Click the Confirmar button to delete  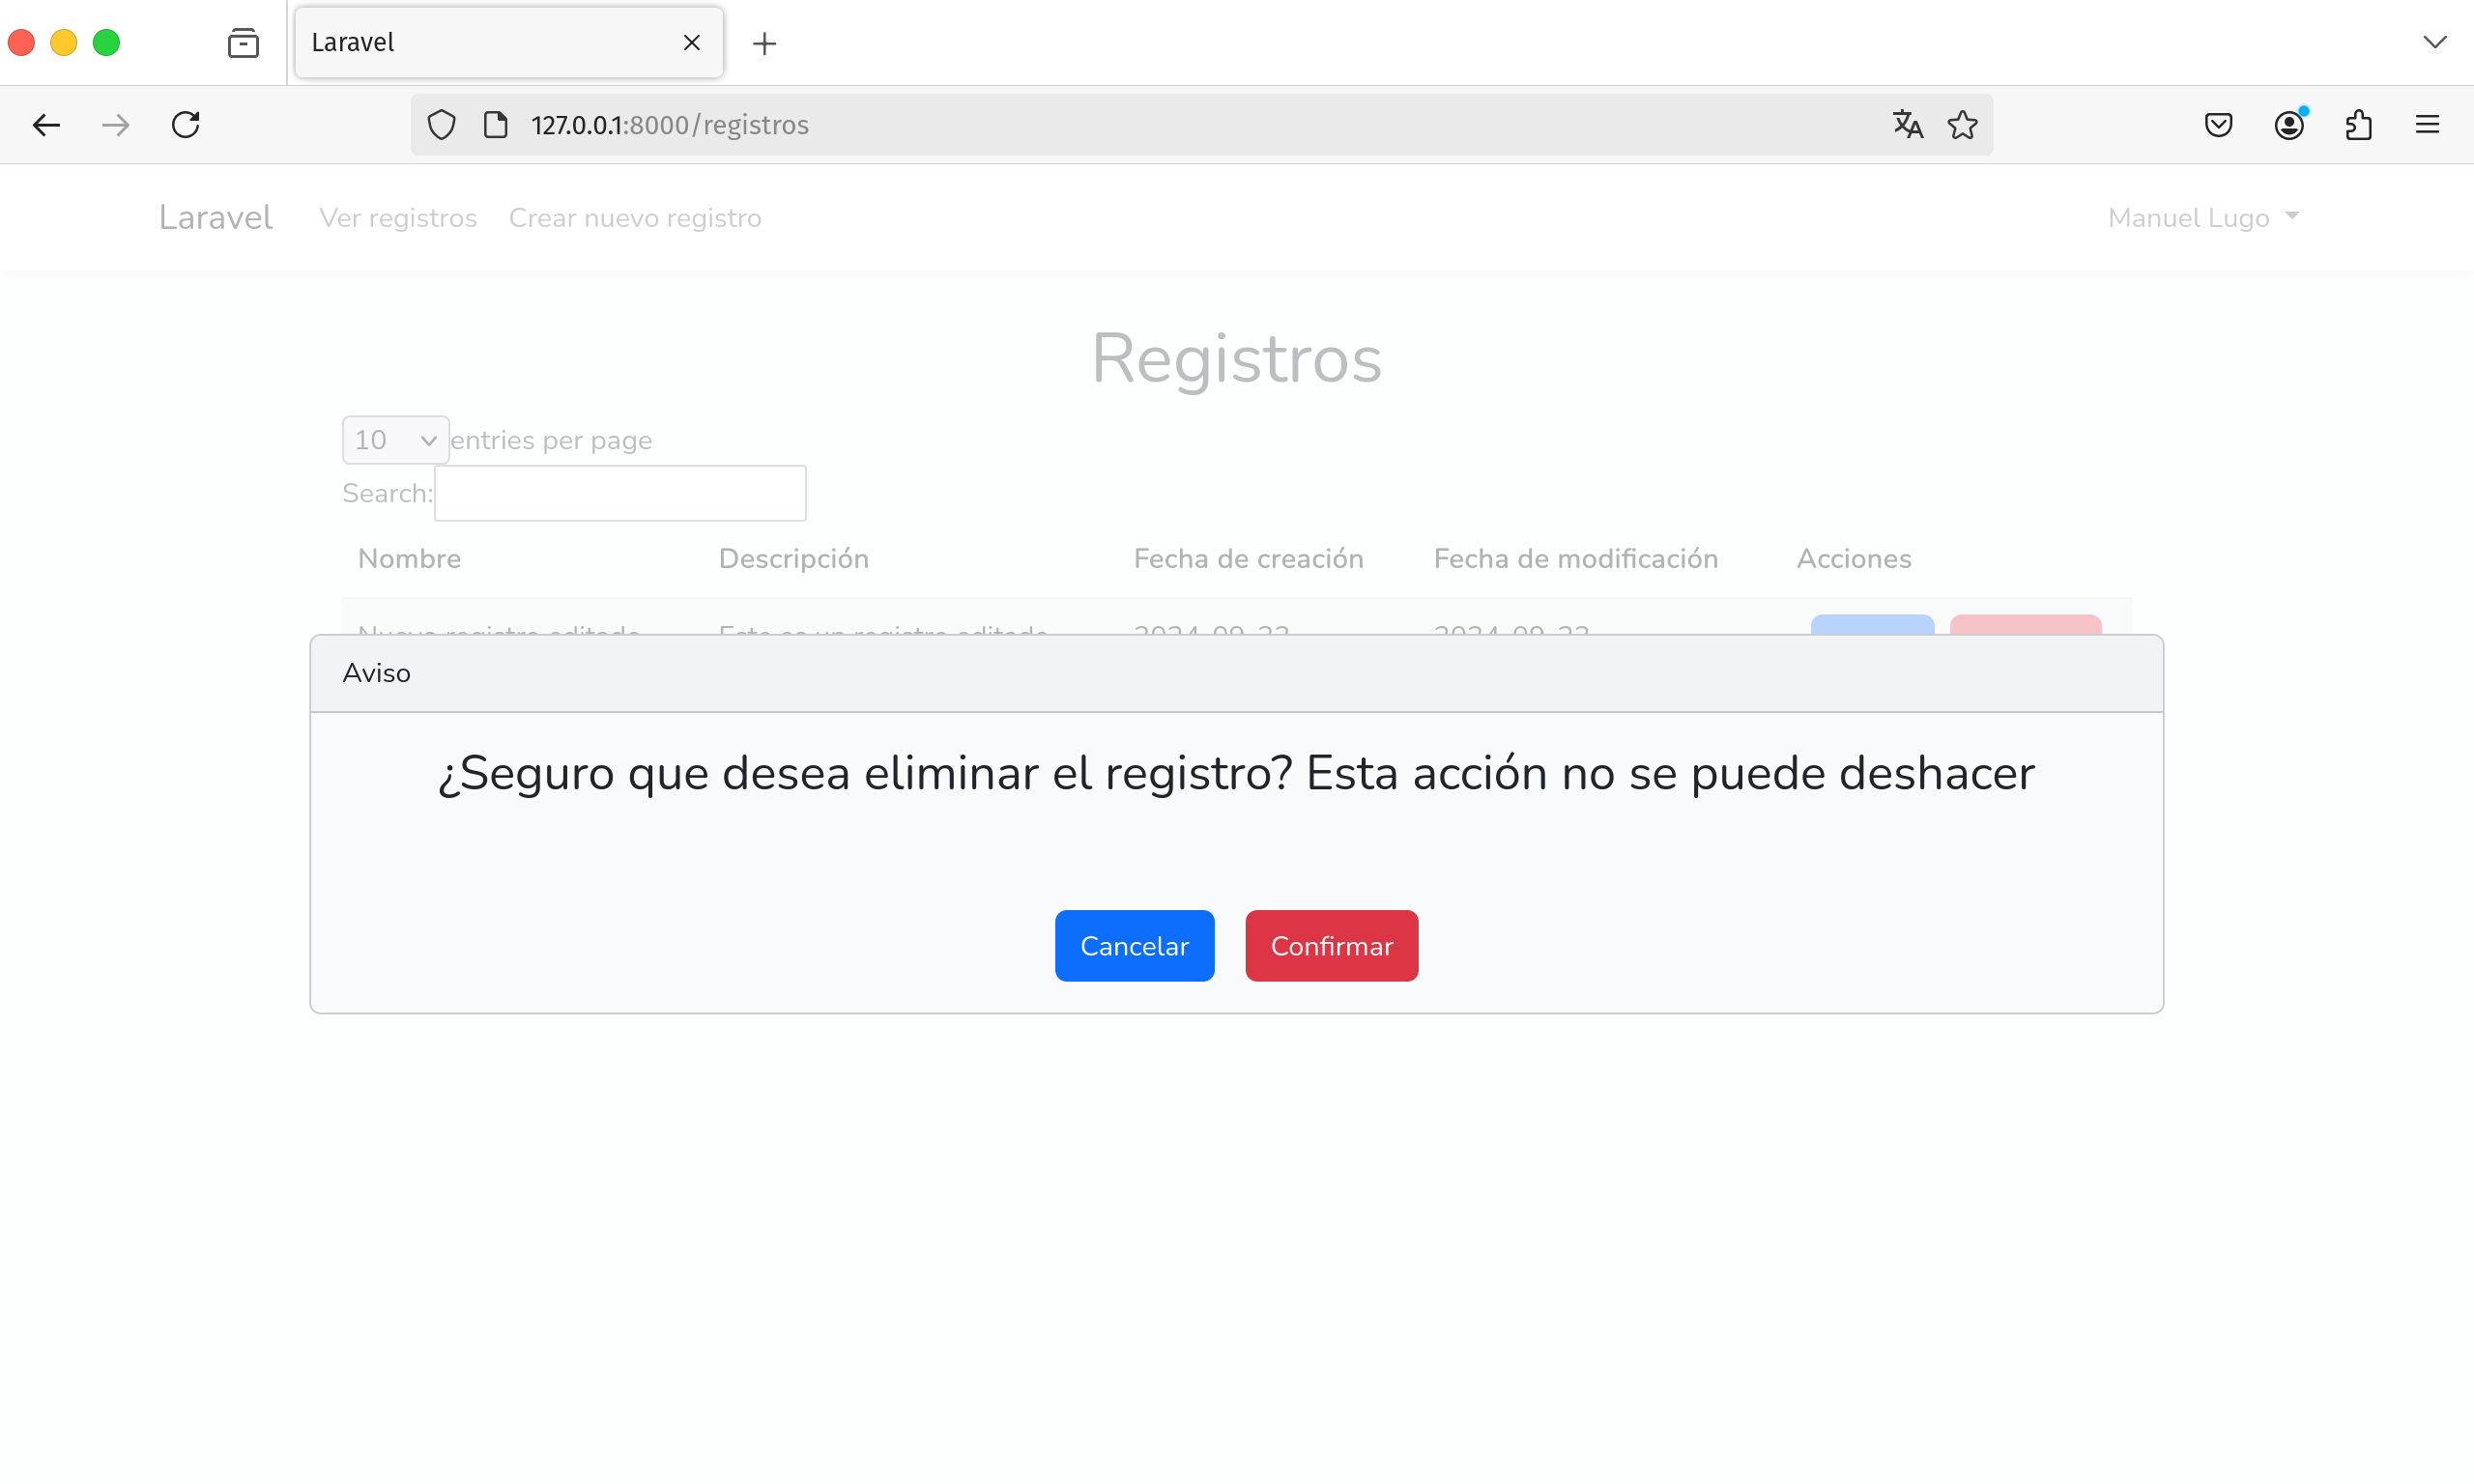1331,945
